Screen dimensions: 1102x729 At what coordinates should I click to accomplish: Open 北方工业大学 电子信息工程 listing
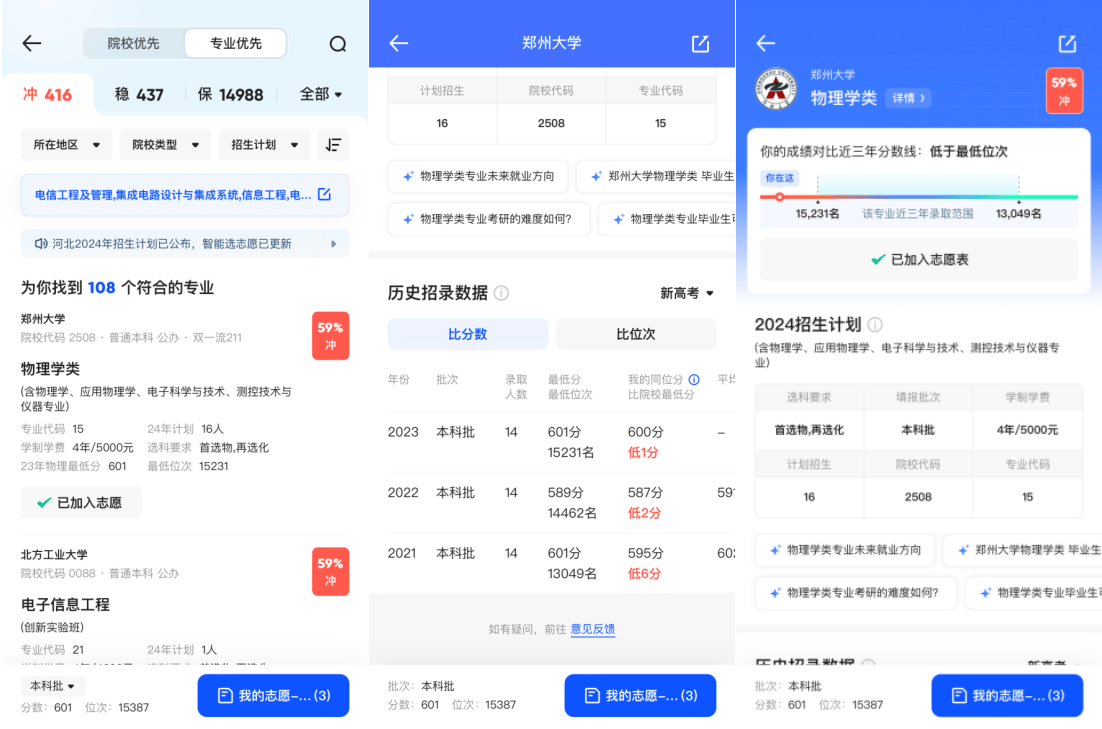coord(65,604)
